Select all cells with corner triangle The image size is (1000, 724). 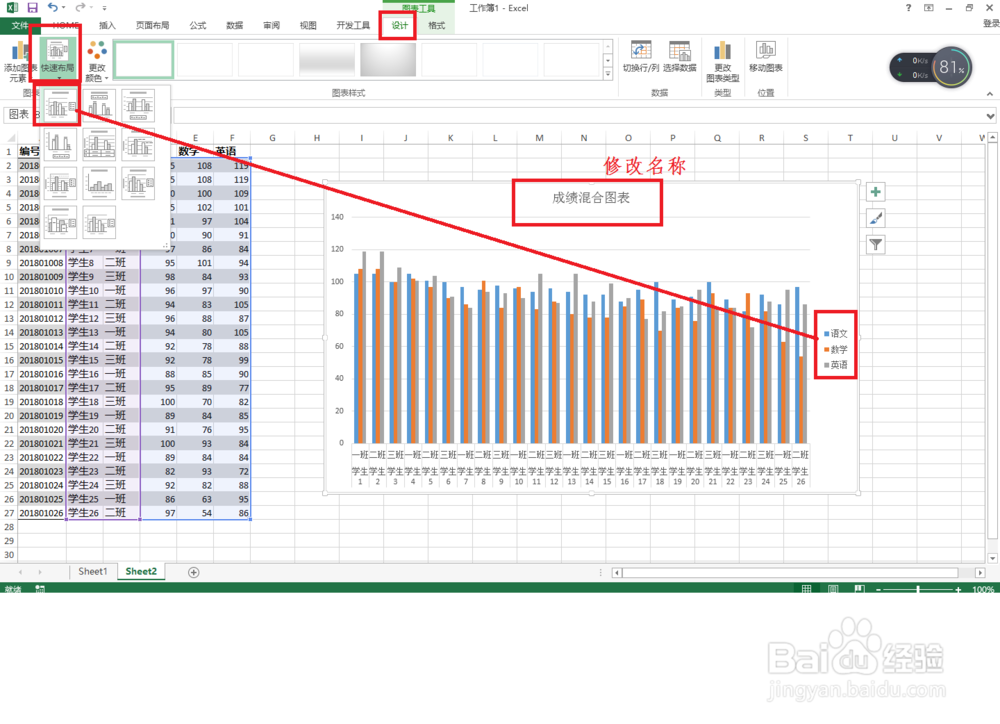[10, 138]
